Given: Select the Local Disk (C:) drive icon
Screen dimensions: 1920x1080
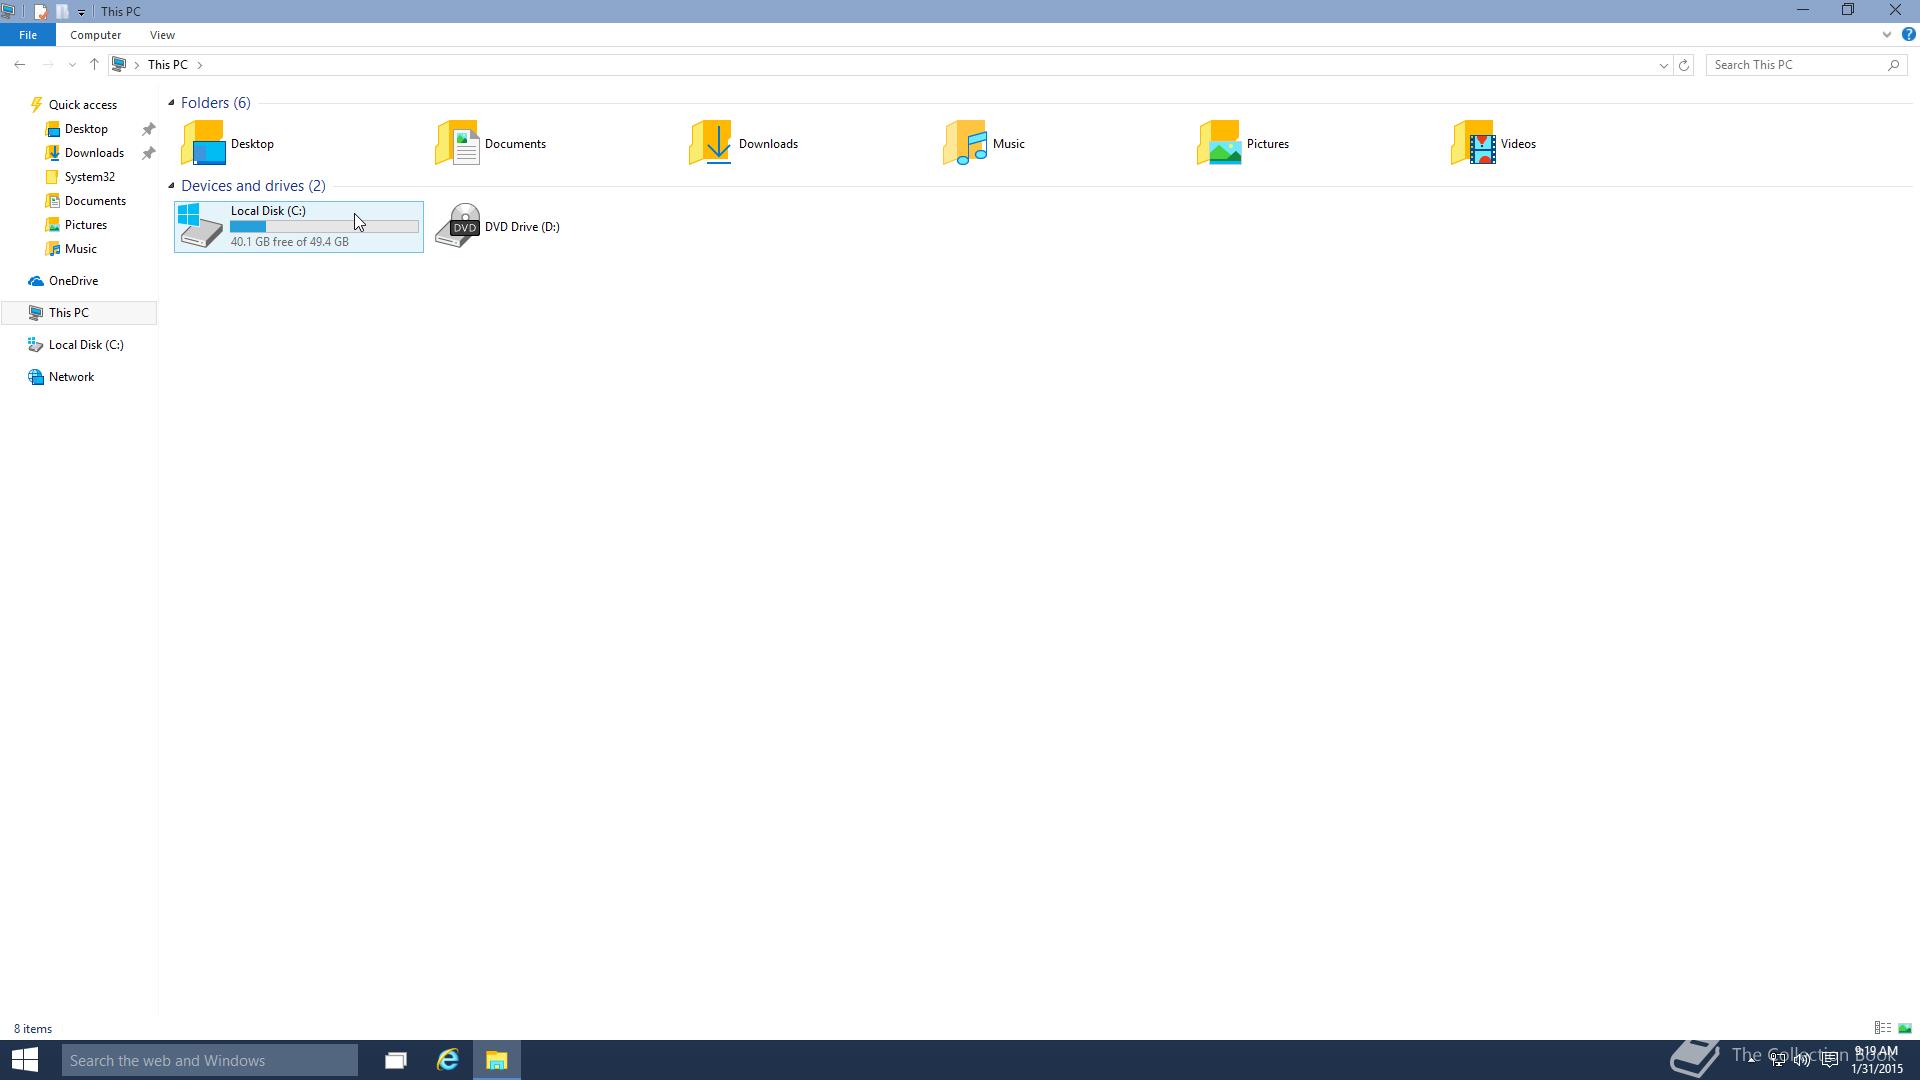Looking at the screenshot, I should click(x=201, y=226).
